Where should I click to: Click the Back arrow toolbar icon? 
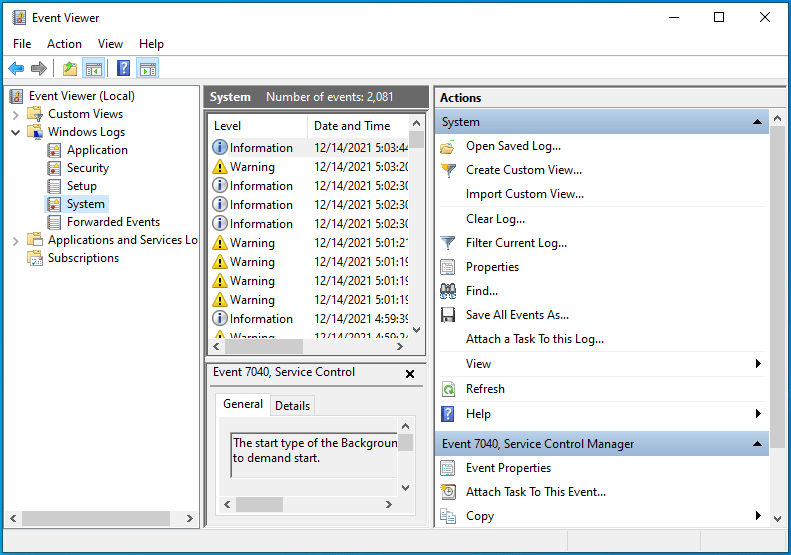[x=16, y=68]
